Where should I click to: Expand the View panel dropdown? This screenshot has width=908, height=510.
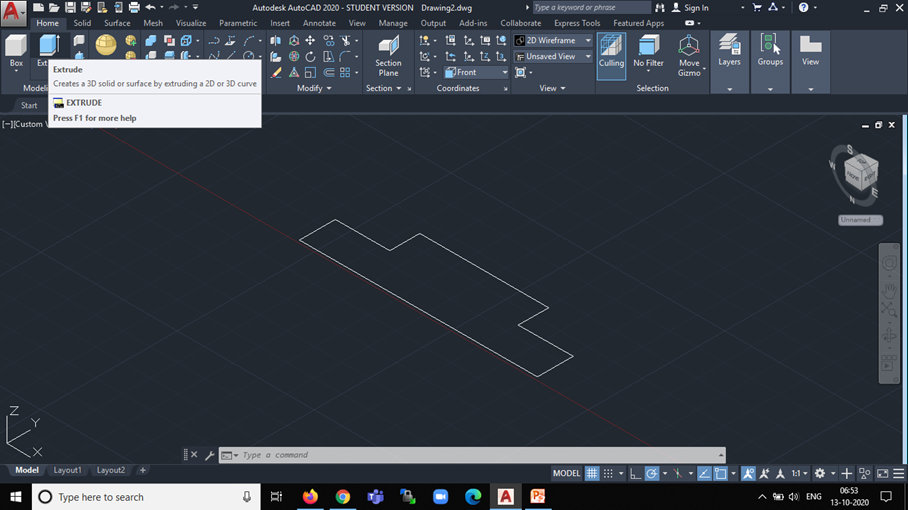click(552, 88)
